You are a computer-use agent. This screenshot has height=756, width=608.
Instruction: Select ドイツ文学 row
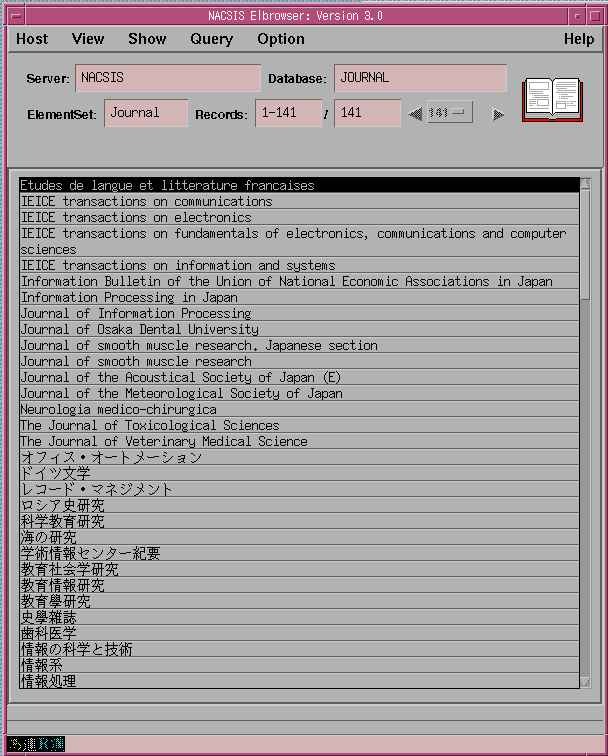[299, 473]
